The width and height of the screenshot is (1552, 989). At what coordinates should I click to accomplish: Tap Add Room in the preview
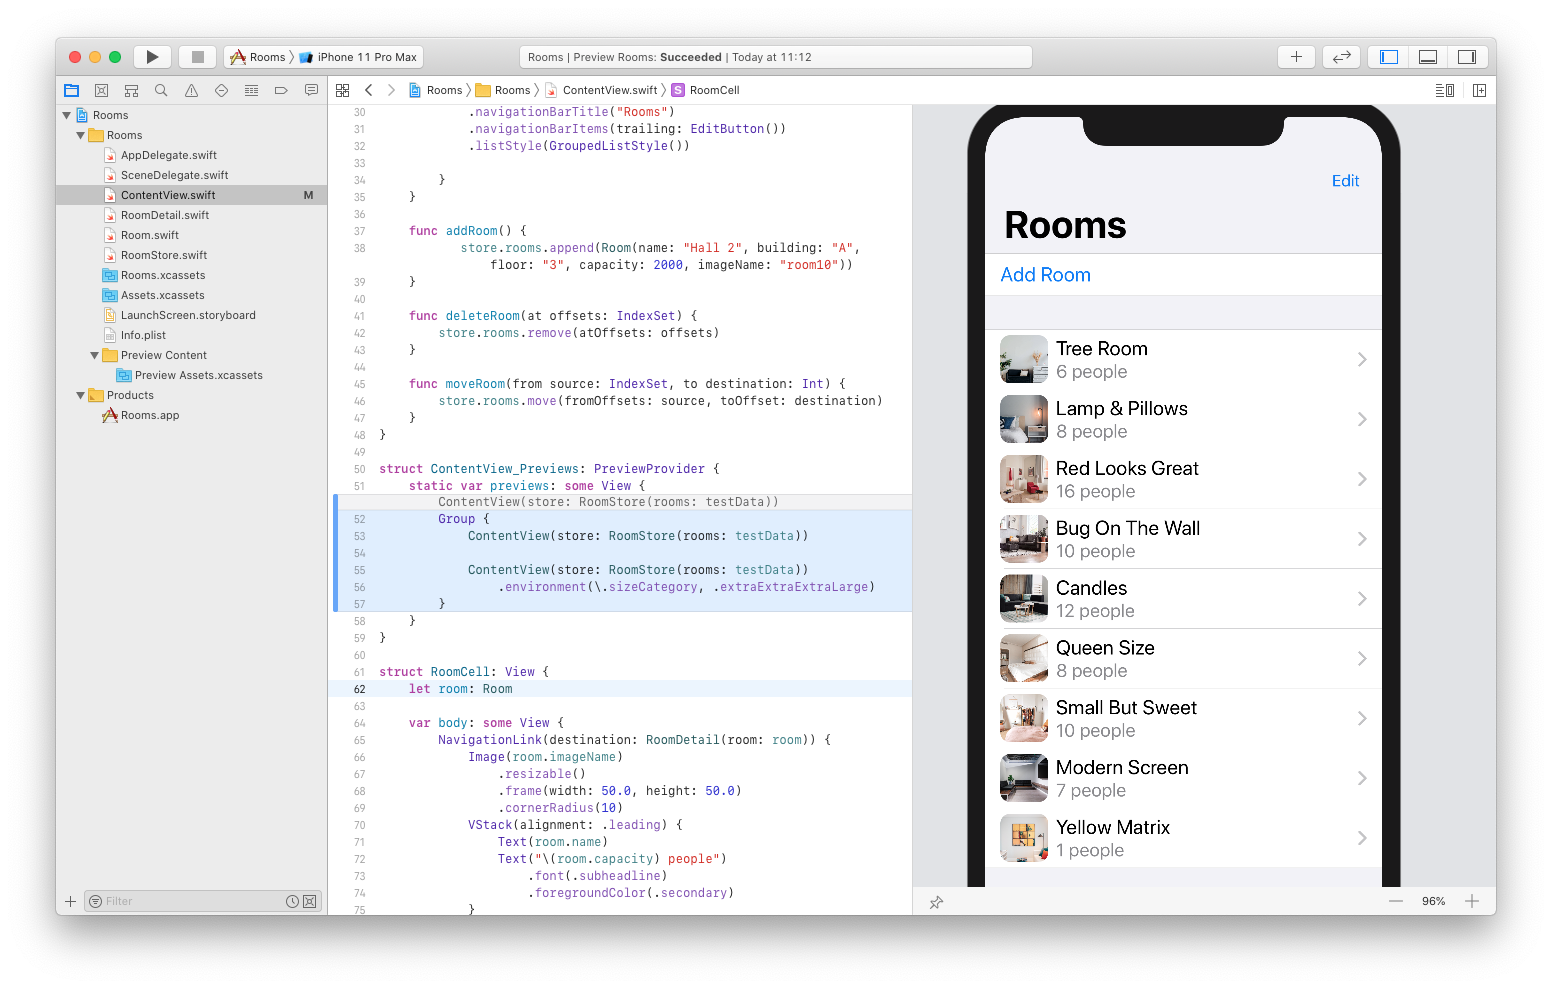click(1045, 274)
